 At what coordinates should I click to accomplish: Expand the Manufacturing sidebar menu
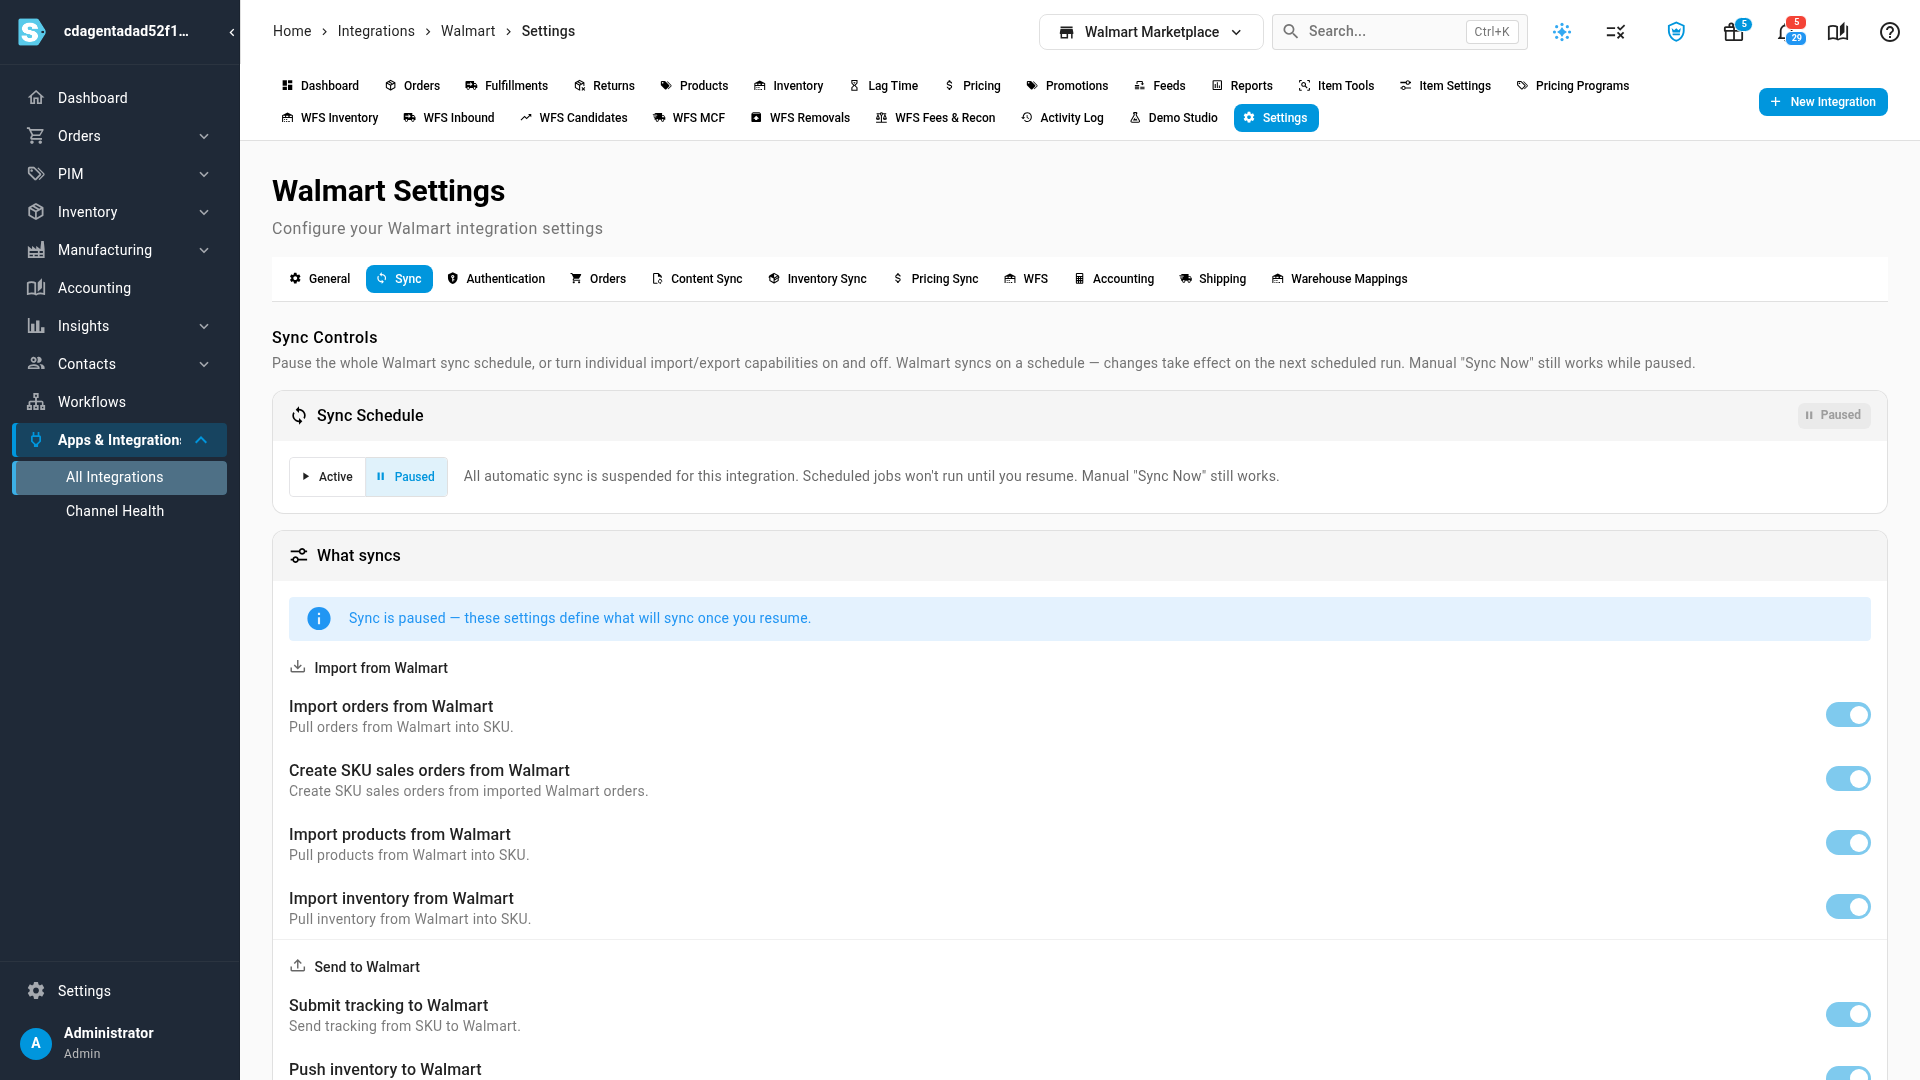pos(120,250)
